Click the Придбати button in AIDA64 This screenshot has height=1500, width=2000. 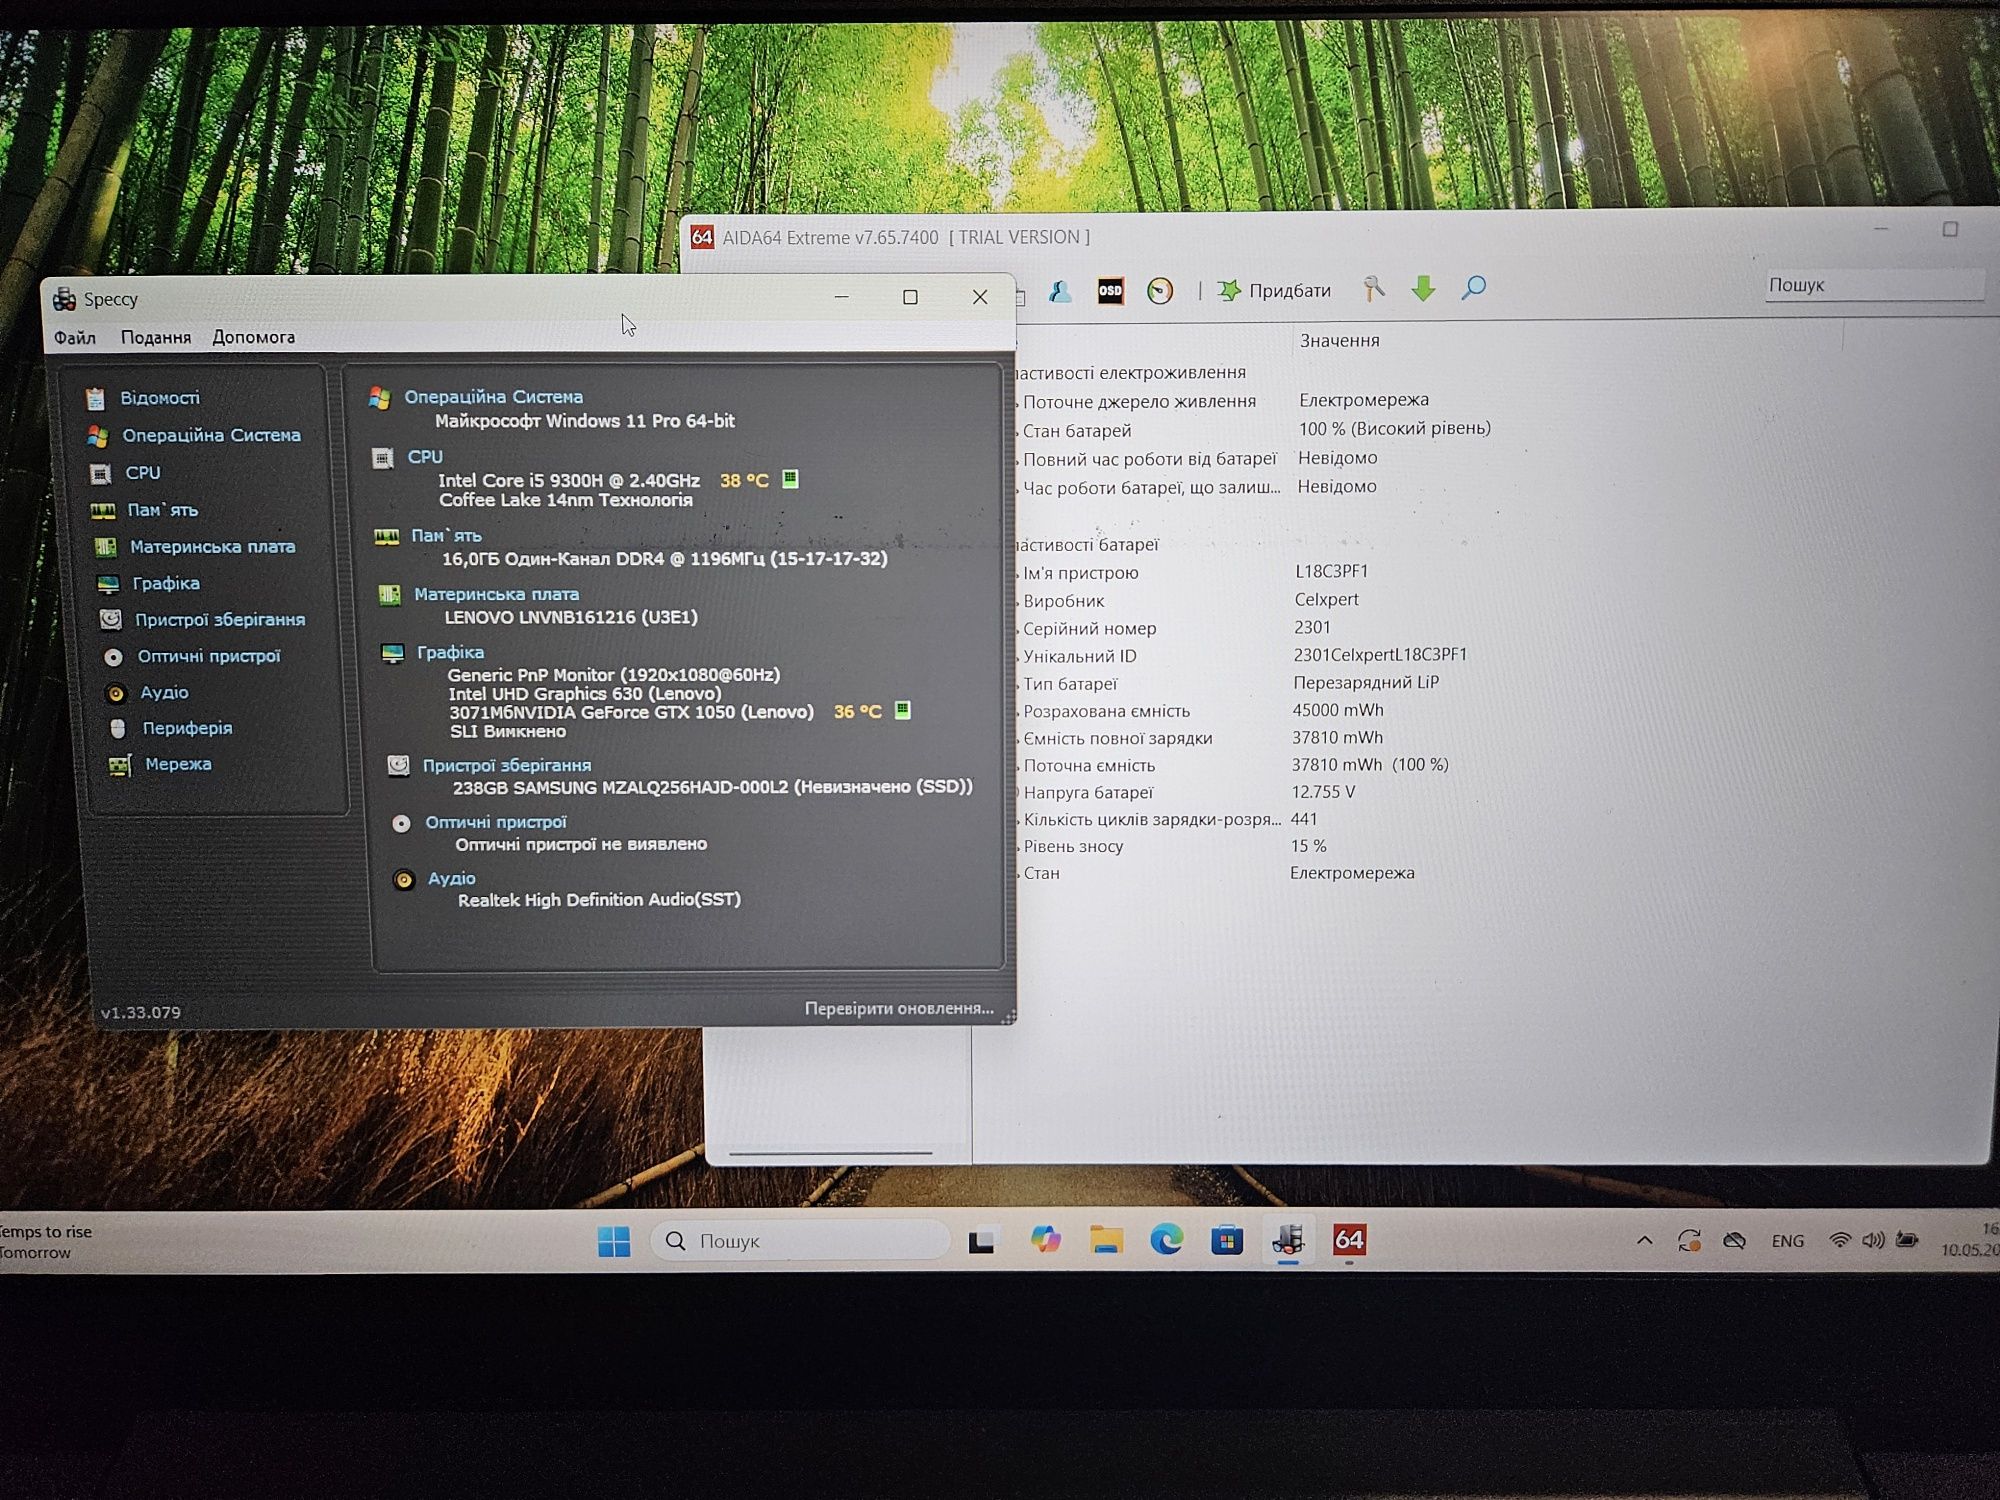pos(1274,290)
